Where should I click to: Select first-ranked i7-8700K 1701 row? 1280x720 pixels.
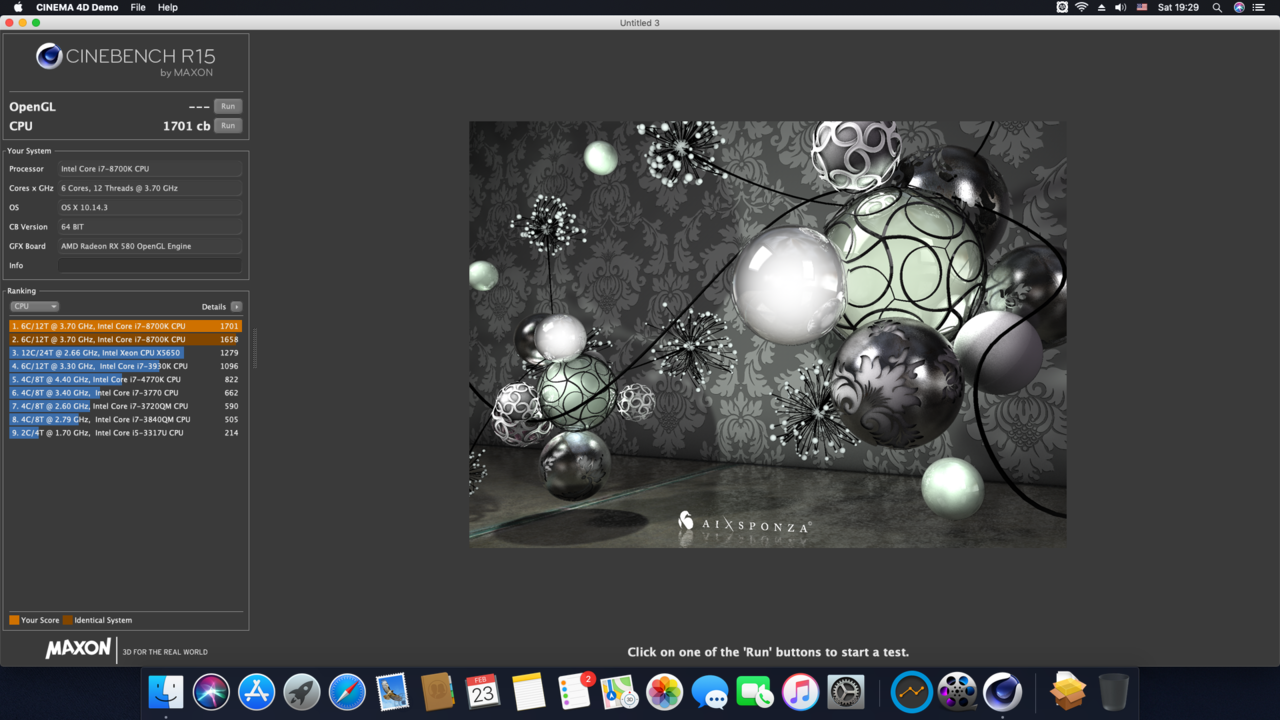126,326
